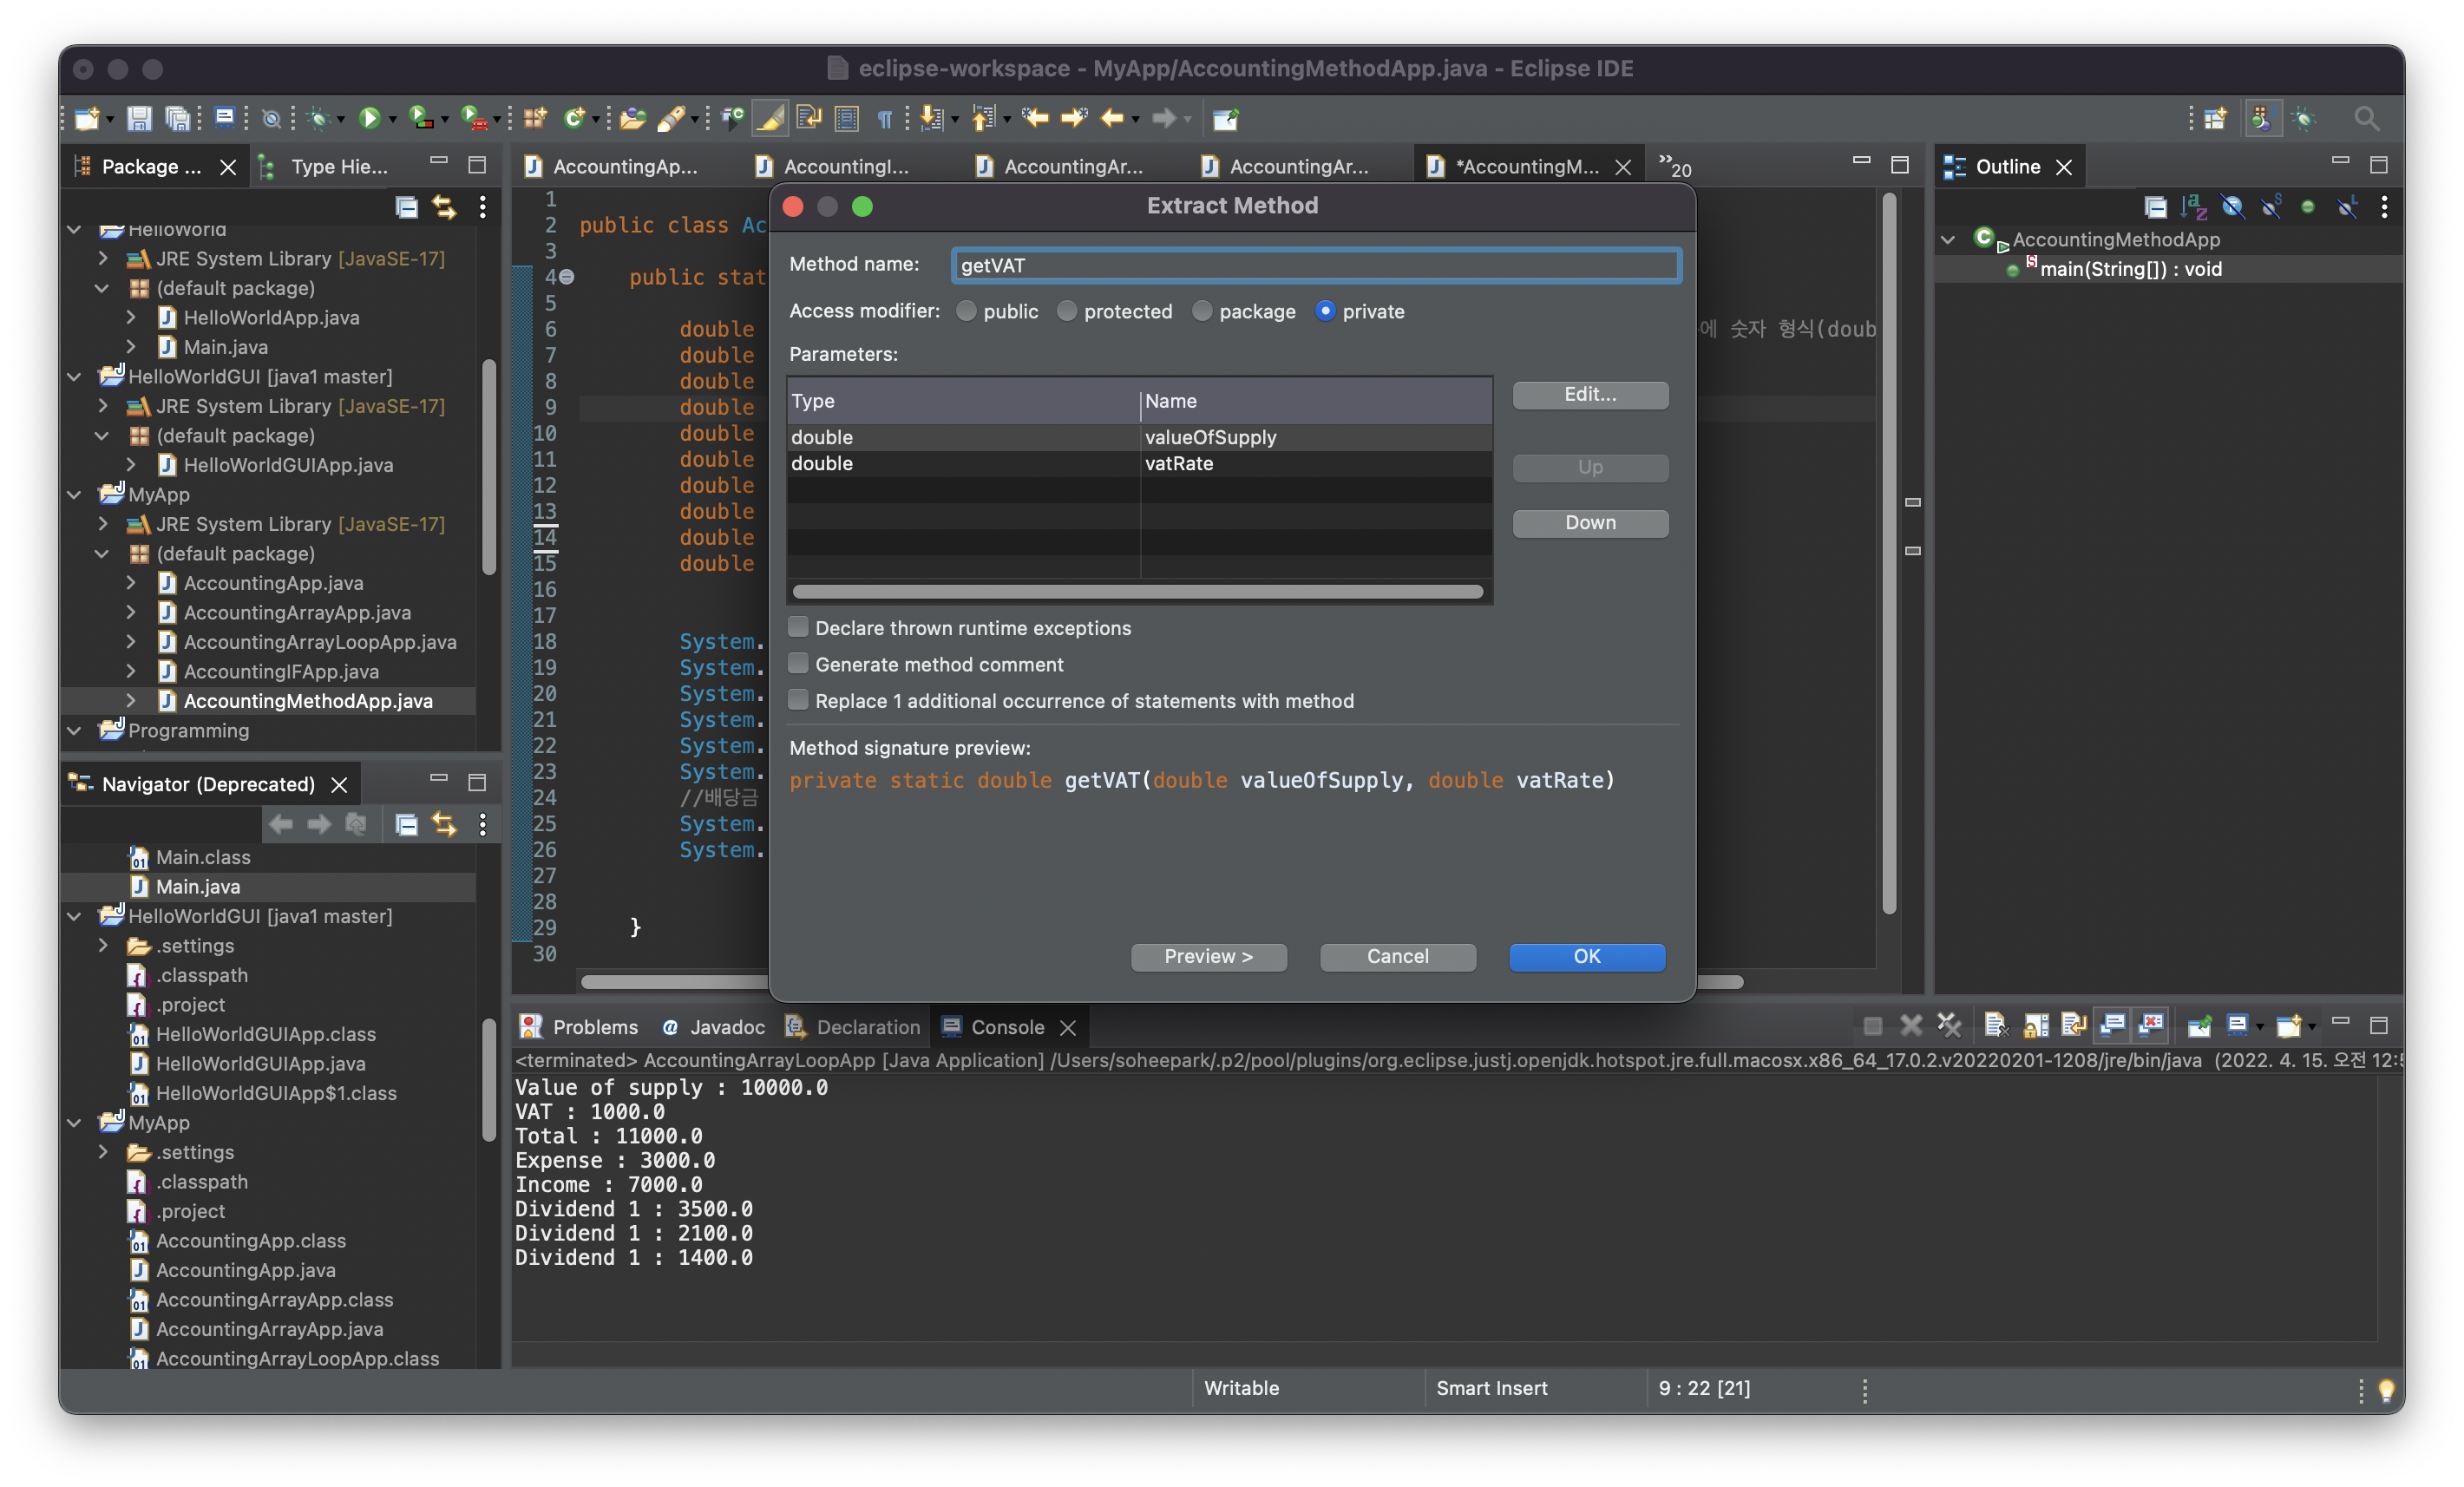
Task: Expand AccountingApp.java tree node
Action: pyautogui.click(x=131, y=583)
